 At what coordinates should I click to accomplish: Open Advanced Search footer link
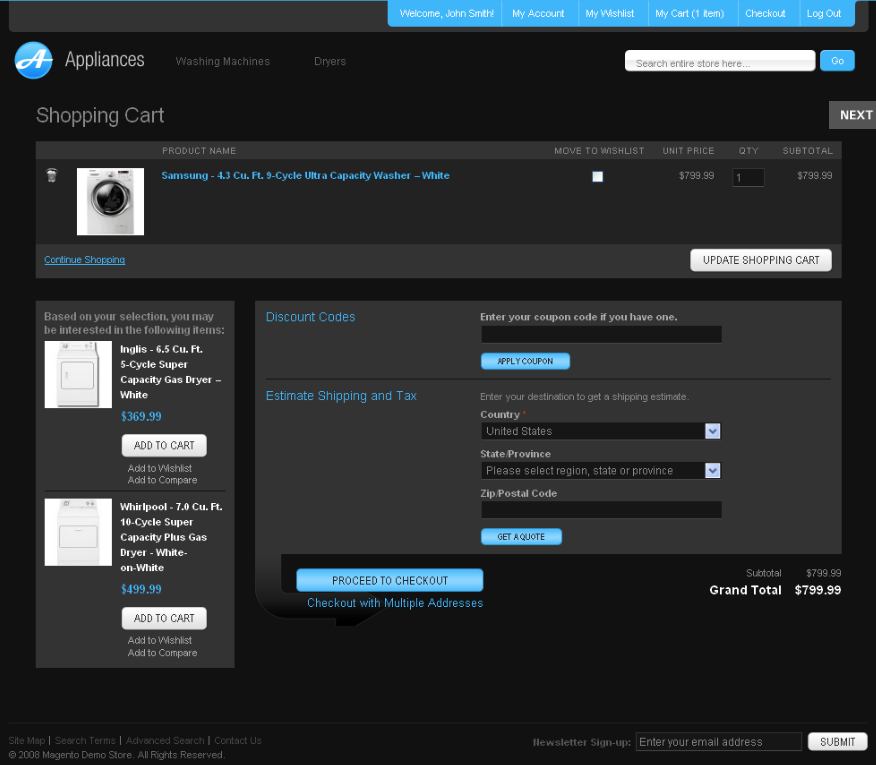pos(165,740)
